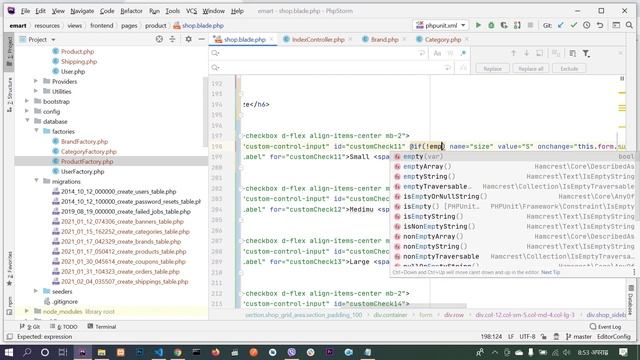Collapse the factories folder
Image resolution: width=640 pixels, height=360 pixels.
(36, 131)
